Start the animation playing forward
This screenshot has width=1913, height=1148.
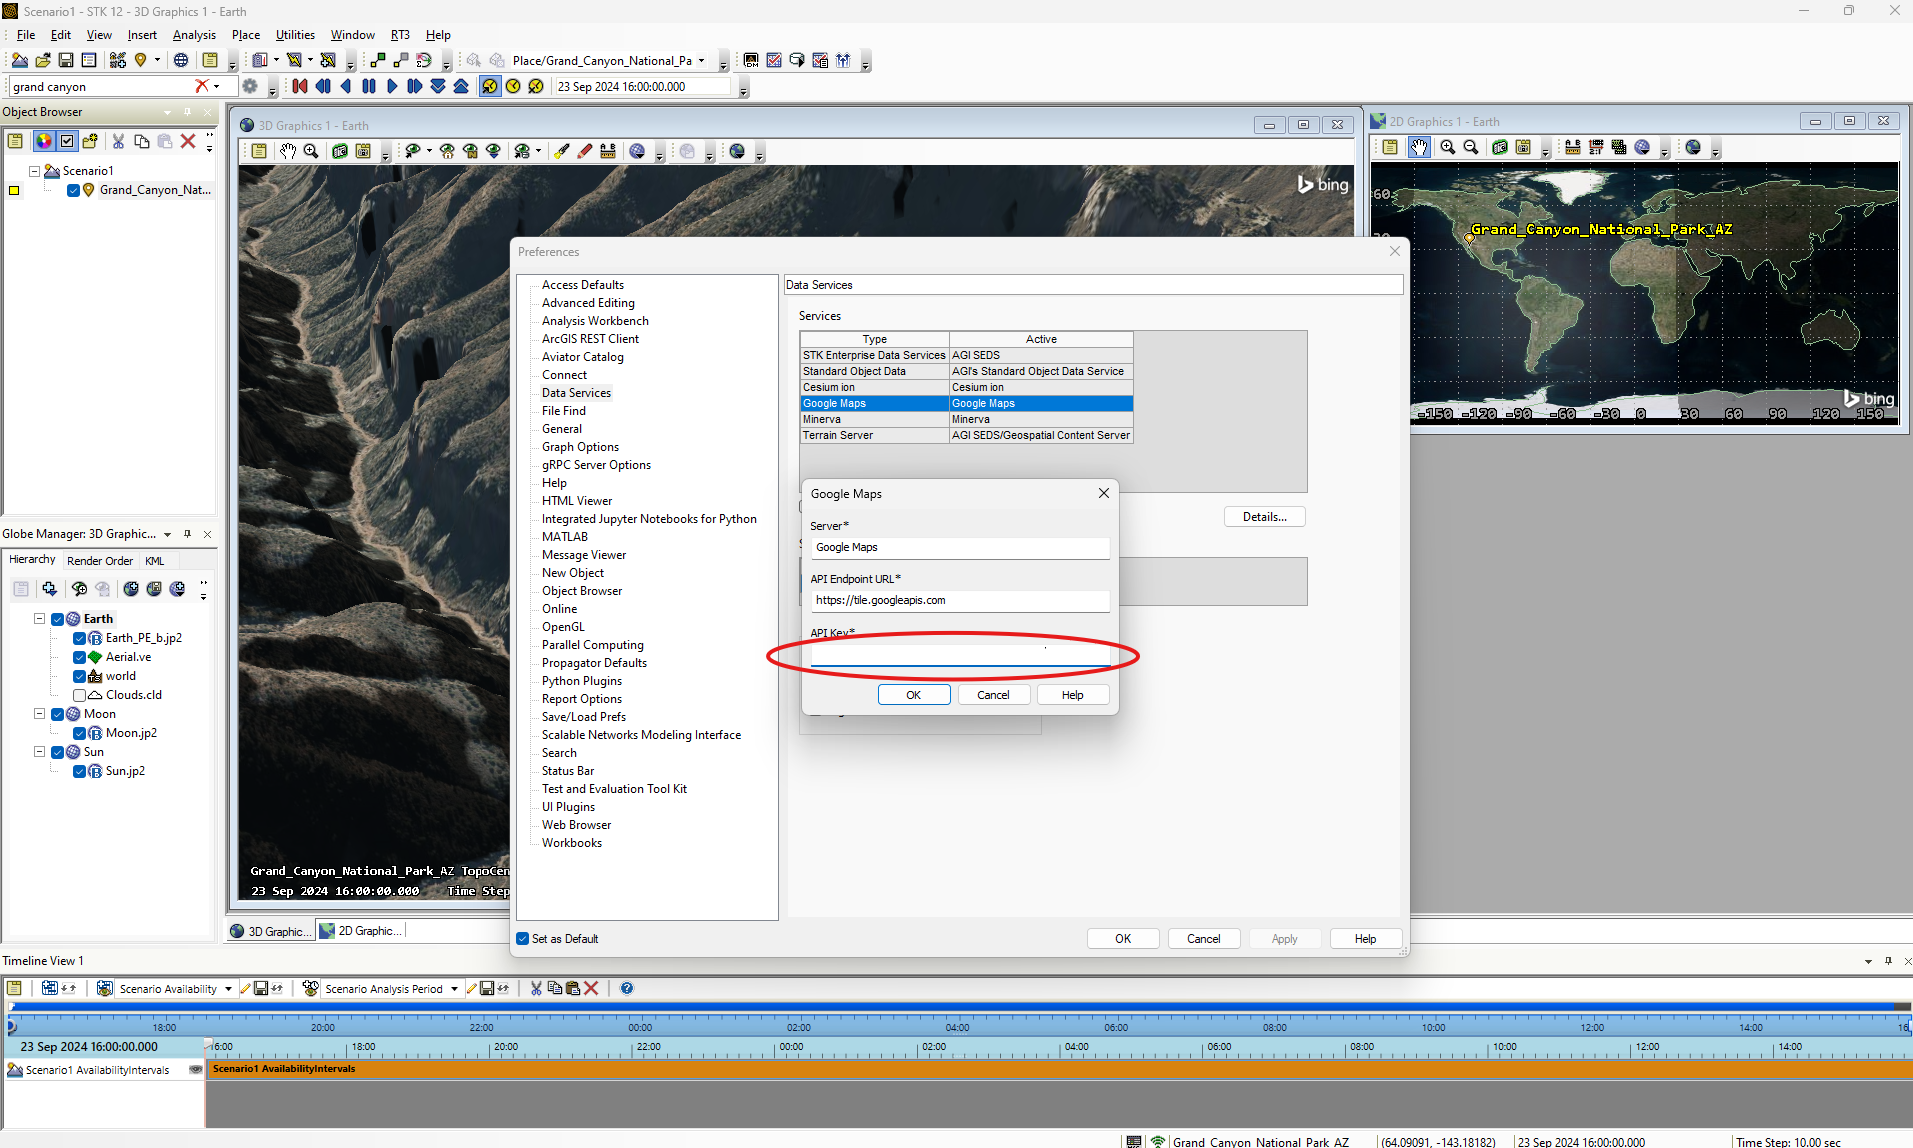click(x=392, y=87)
